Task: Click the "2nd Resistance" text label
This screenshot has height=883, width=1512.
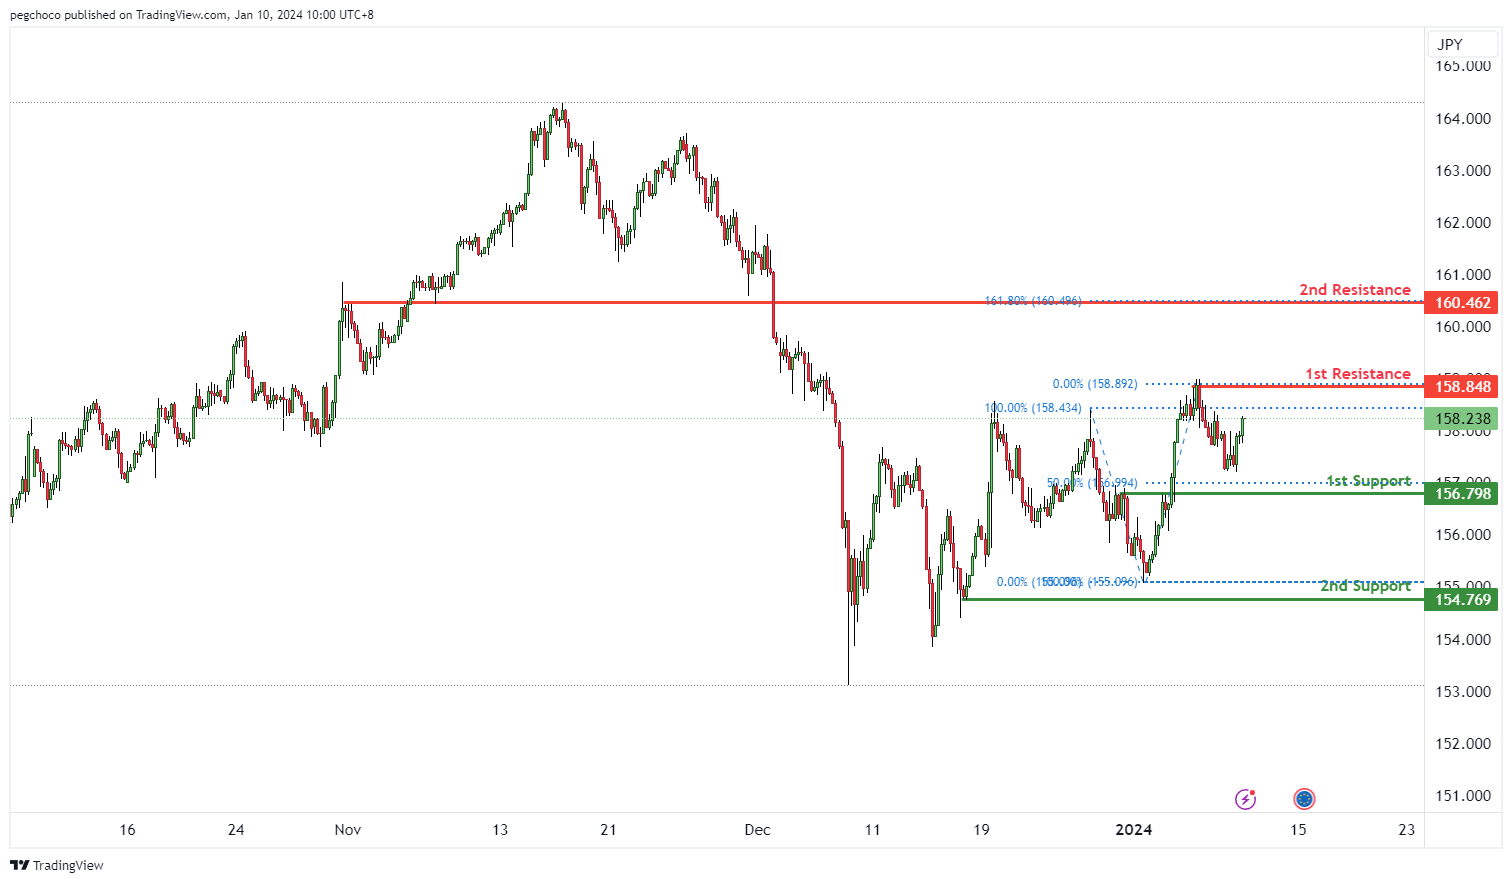Action: [x=1355, y=290]
